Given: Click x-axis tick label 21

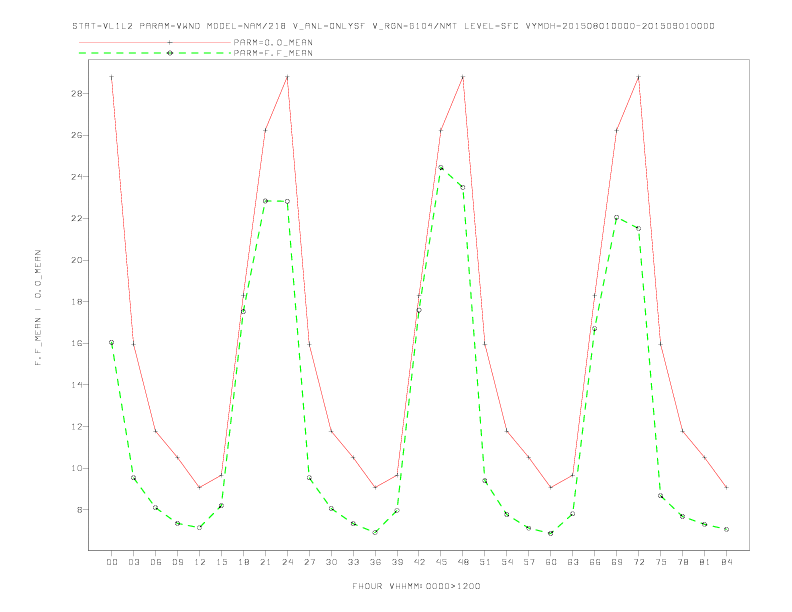Looking at the screenshot, I should coord(265,562).
